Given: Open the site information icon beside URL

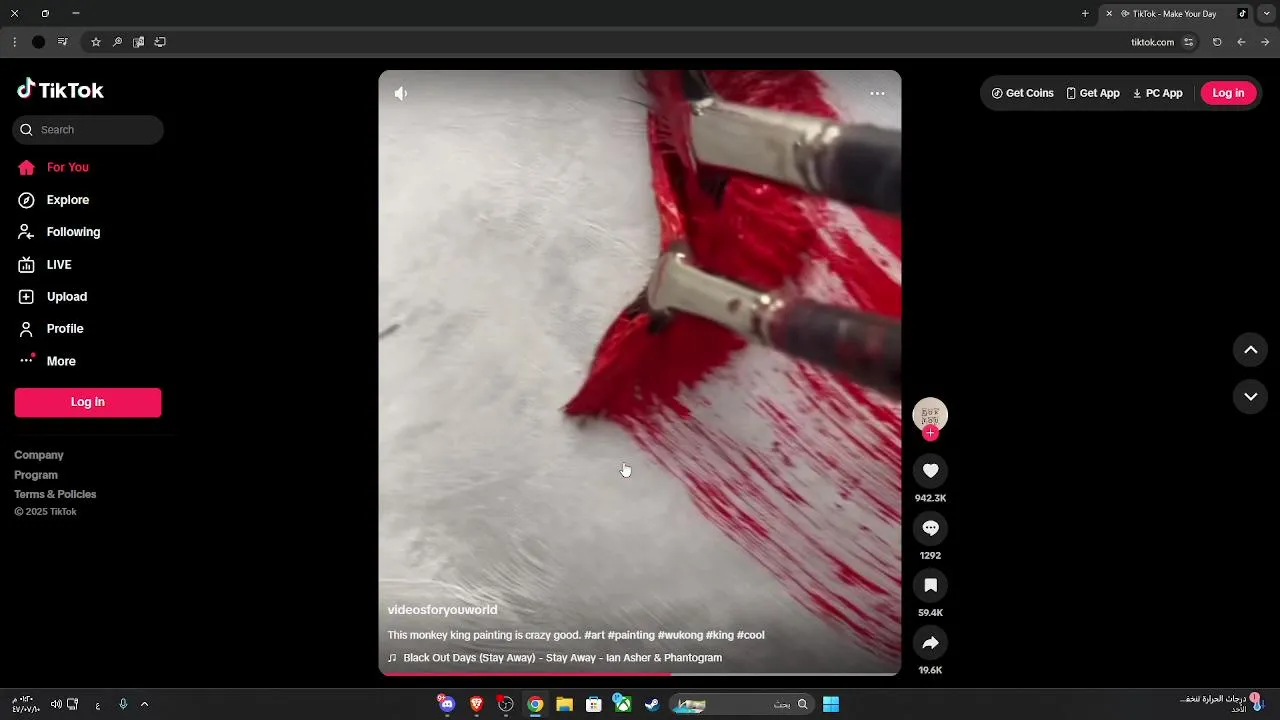Looking at the screenshot, I should 1188,42.
